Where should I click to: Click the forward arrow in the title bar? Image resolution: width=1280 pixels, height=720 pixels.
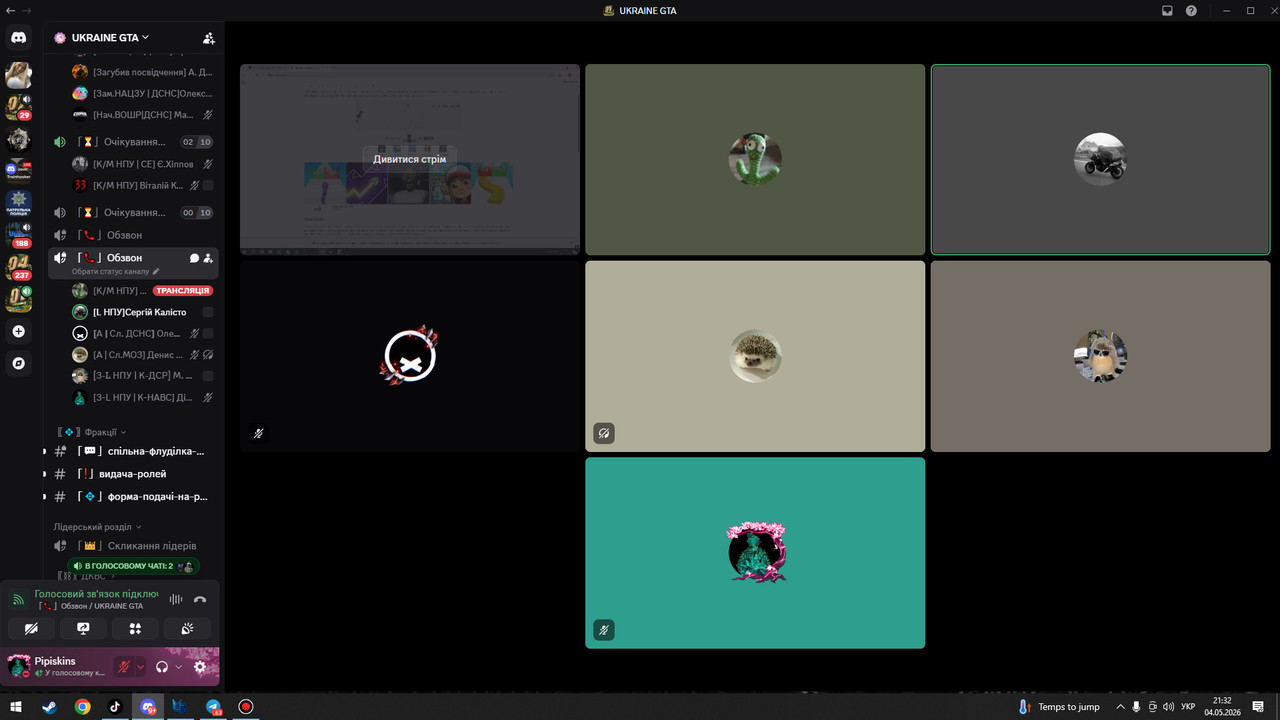click(26, 10)
